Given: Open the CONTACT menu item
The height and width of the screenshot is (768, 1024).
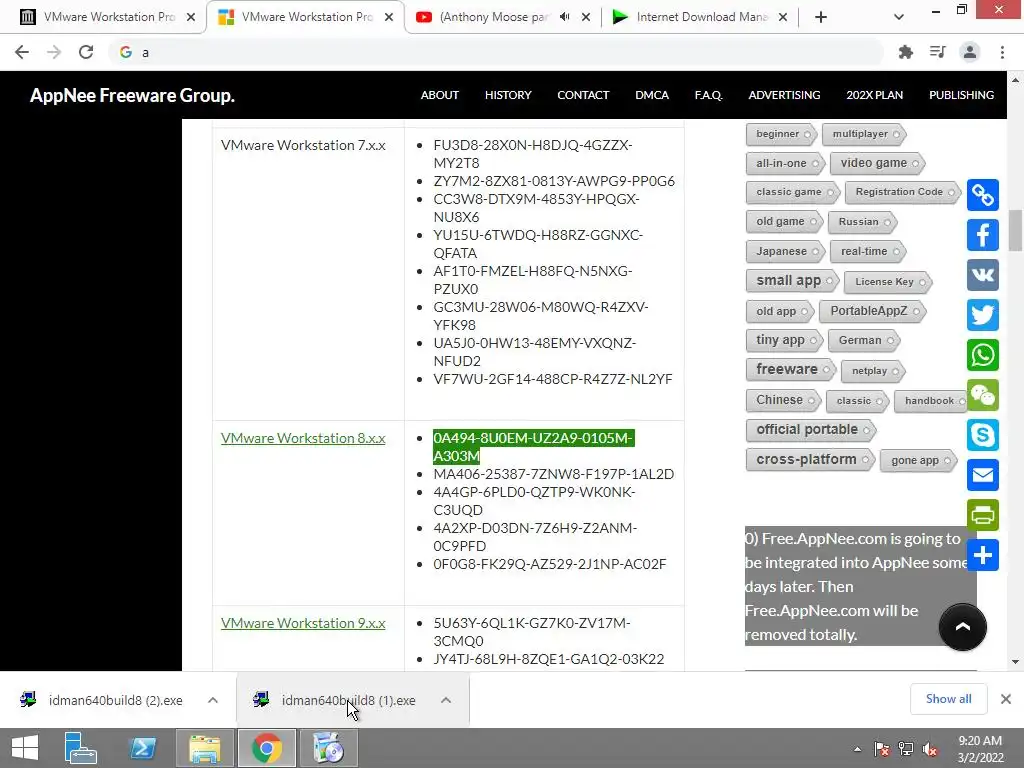Looking at the screenshot, I should pyautogui.click(x=583, y=95).
